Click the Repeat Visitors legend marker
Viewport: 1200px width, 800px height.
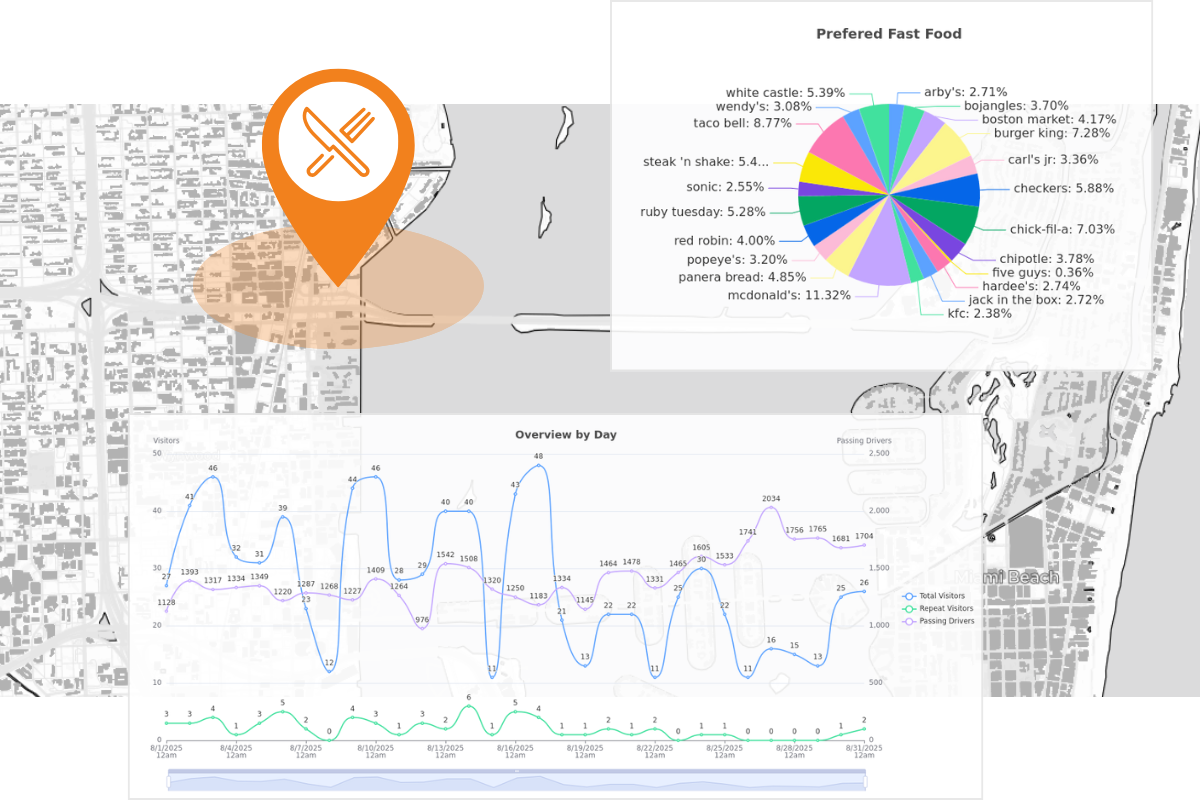(910, 609)
